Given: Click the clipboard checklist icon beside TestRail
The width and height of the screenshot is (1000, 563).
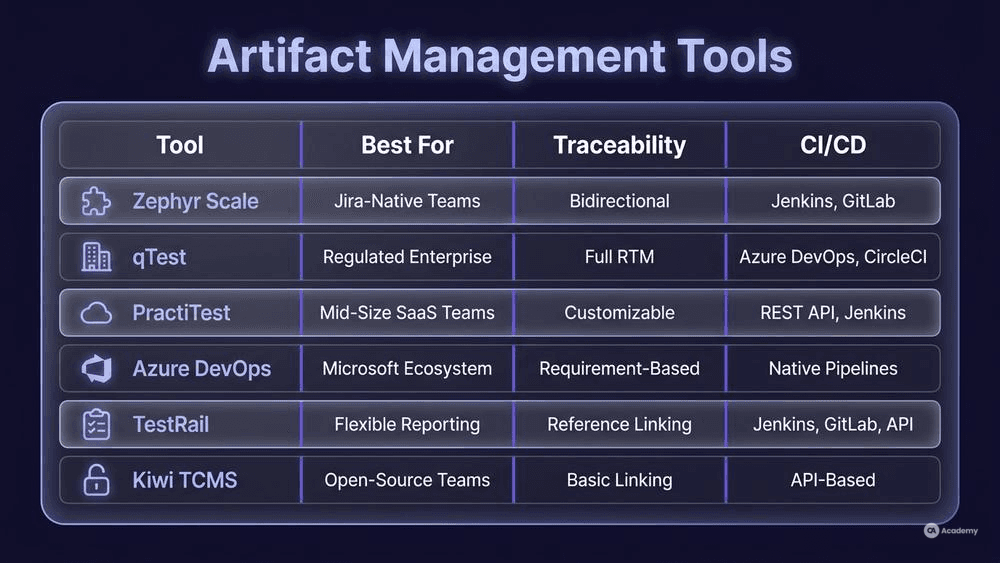Looking at the screenshot, I should coord(96,424).
